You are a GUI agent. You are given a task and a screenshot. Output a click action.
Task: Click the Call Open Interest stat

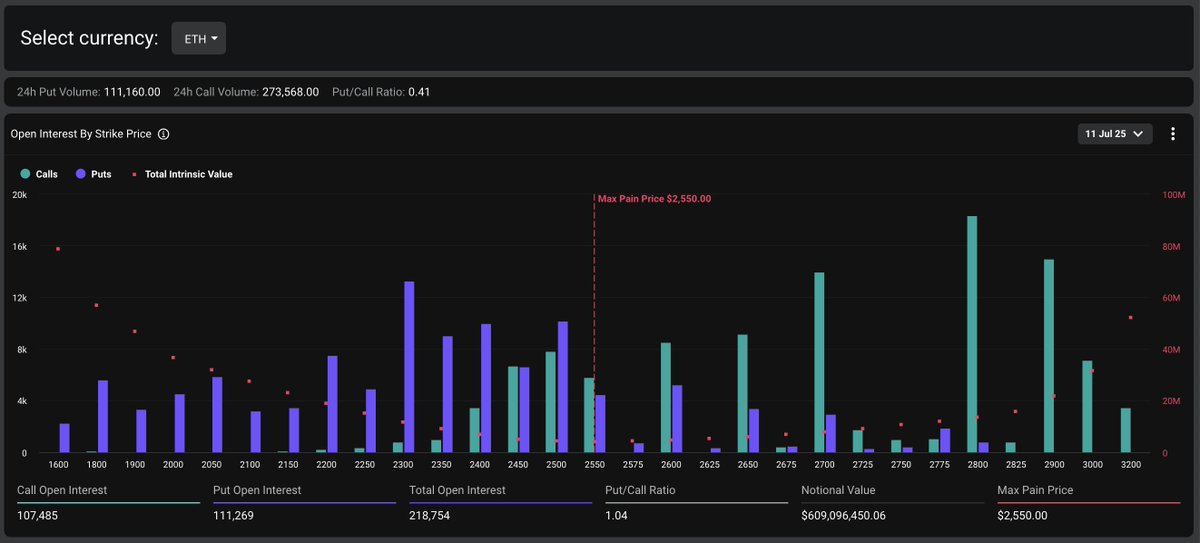[x=108, y=502]
